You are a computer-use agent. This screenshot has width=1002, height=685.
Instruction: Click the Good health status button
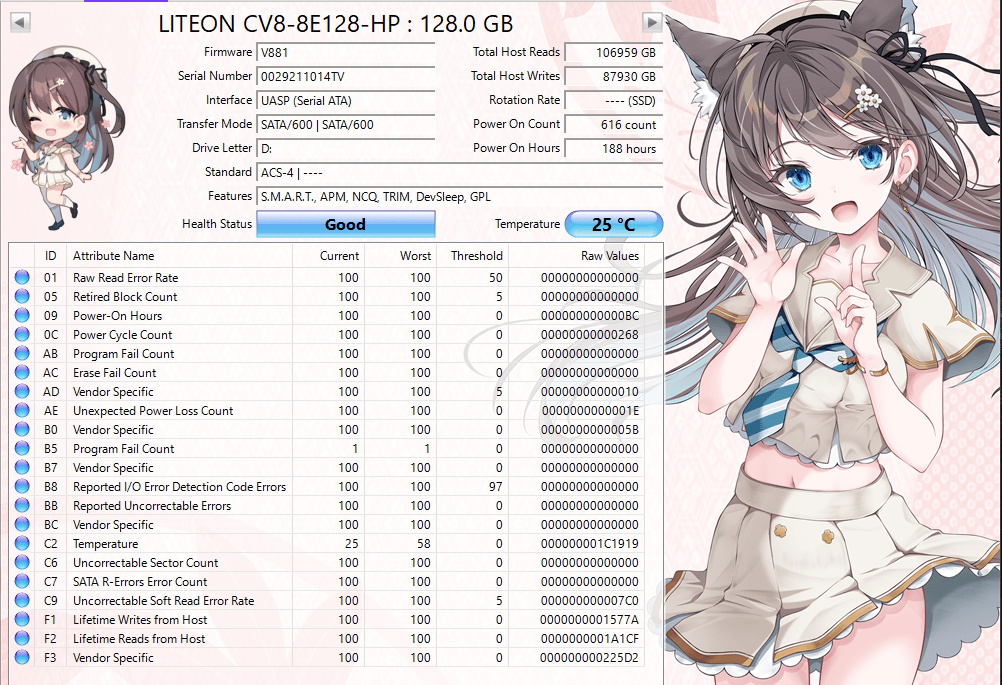[346, 224]
